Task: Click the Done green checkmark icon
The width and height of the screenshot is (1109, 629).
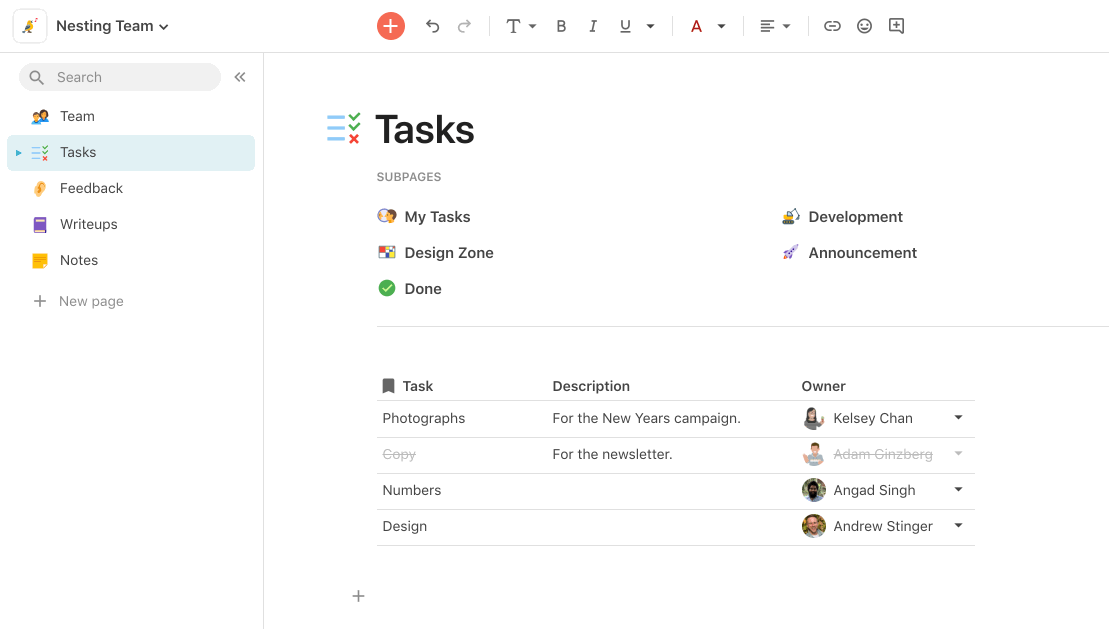Action: (387, 288)
